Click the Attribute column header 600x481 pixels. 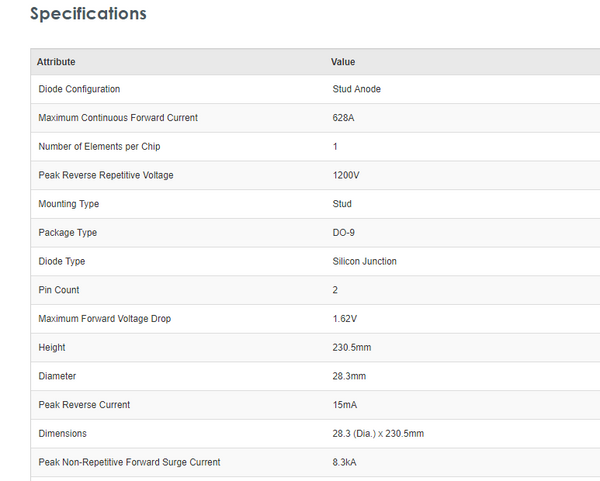56,62
